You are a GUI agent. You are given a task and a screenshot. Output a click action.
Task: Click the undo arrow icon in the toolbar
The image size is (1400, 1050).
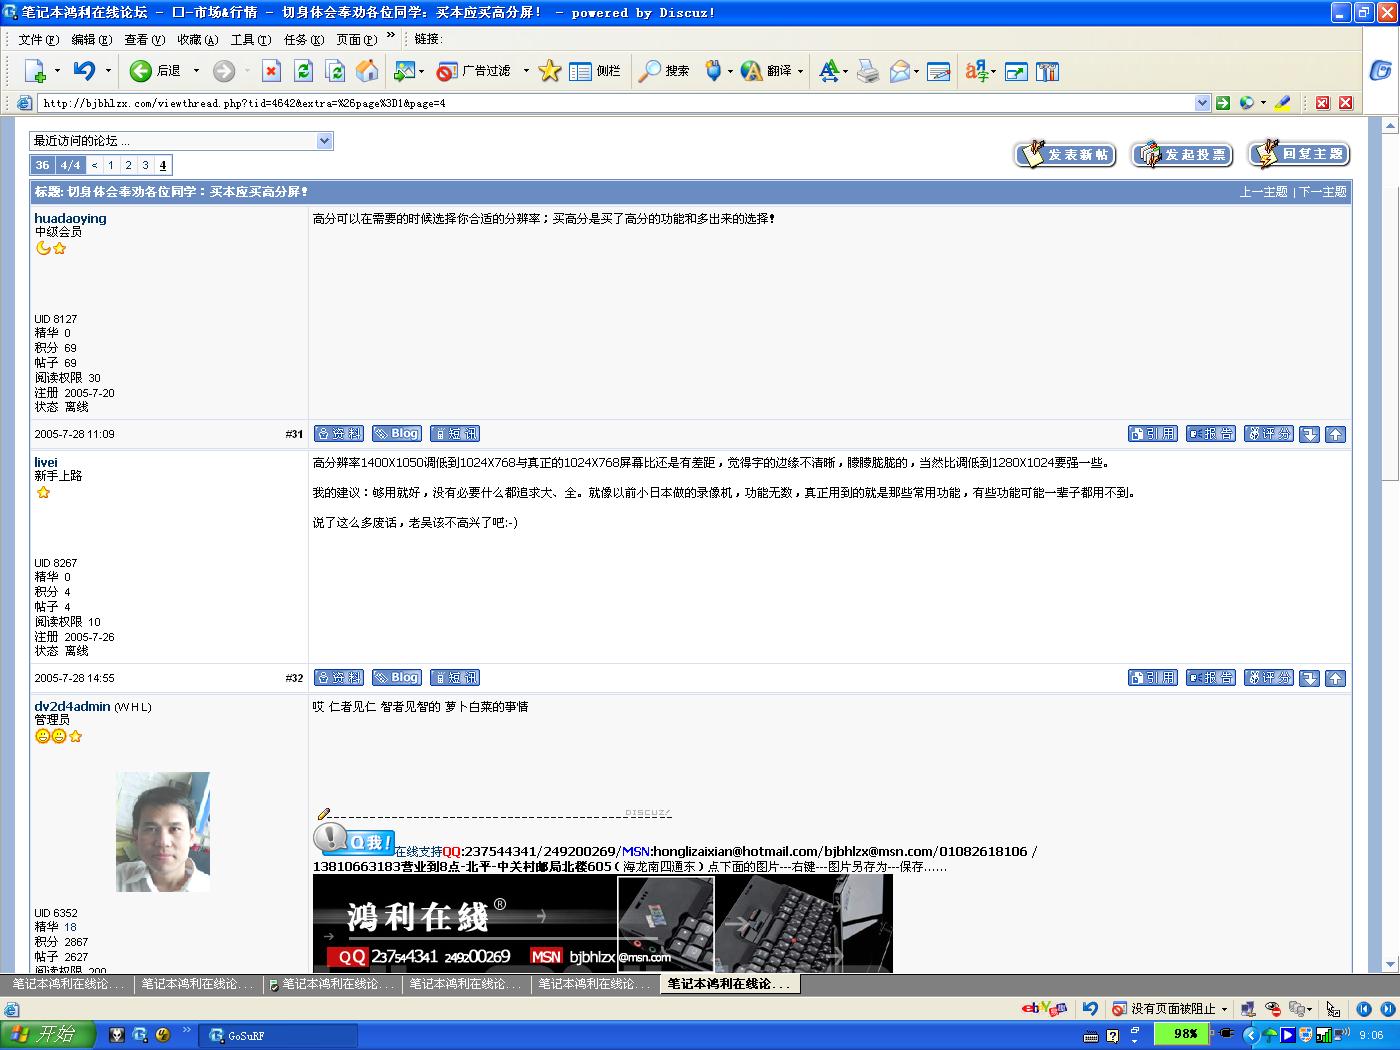coord(84,71)
